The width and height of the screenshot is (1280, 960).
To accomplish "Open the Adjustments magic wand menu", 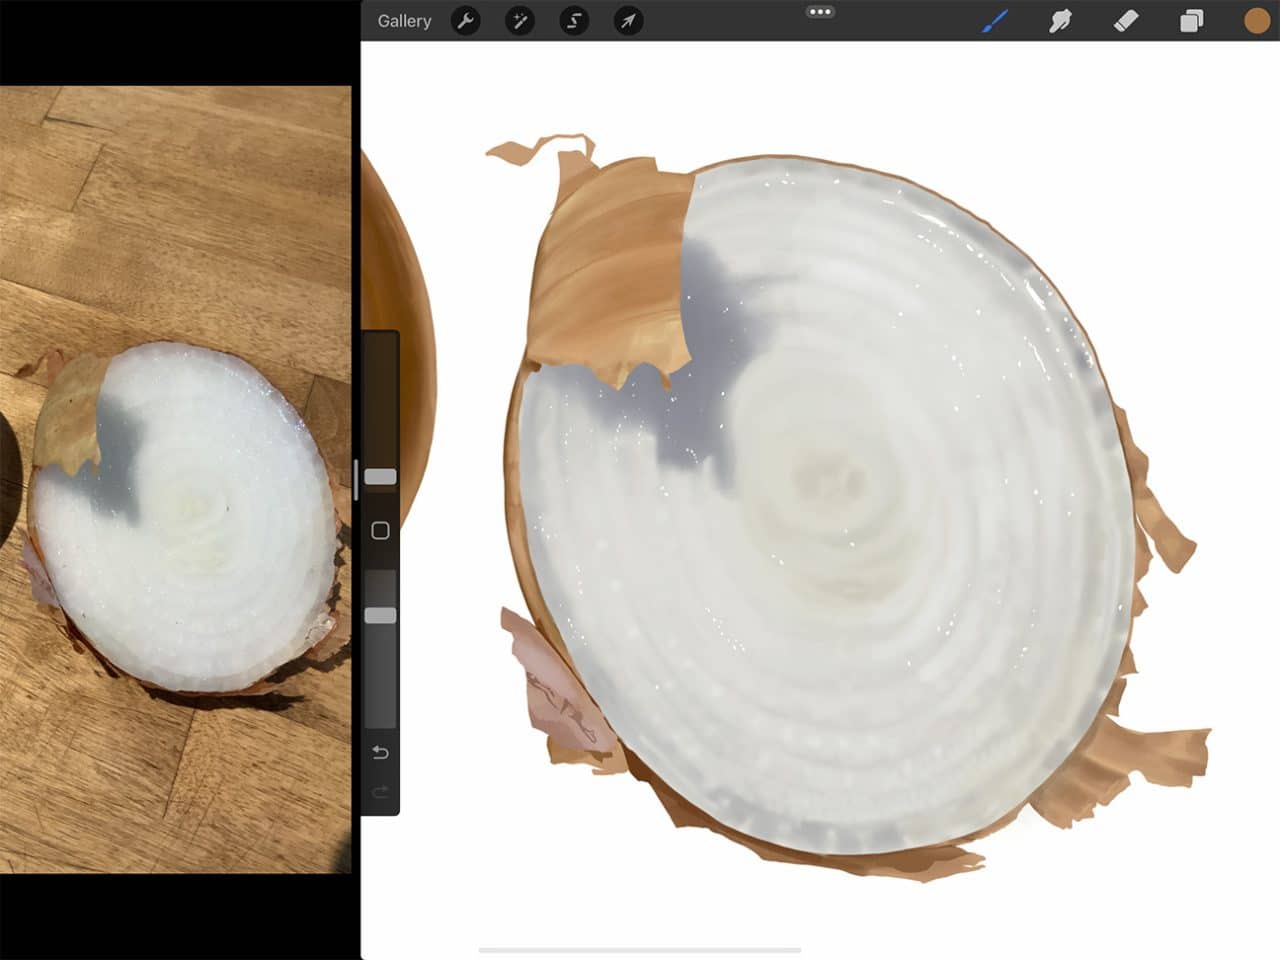I will 520,21.
